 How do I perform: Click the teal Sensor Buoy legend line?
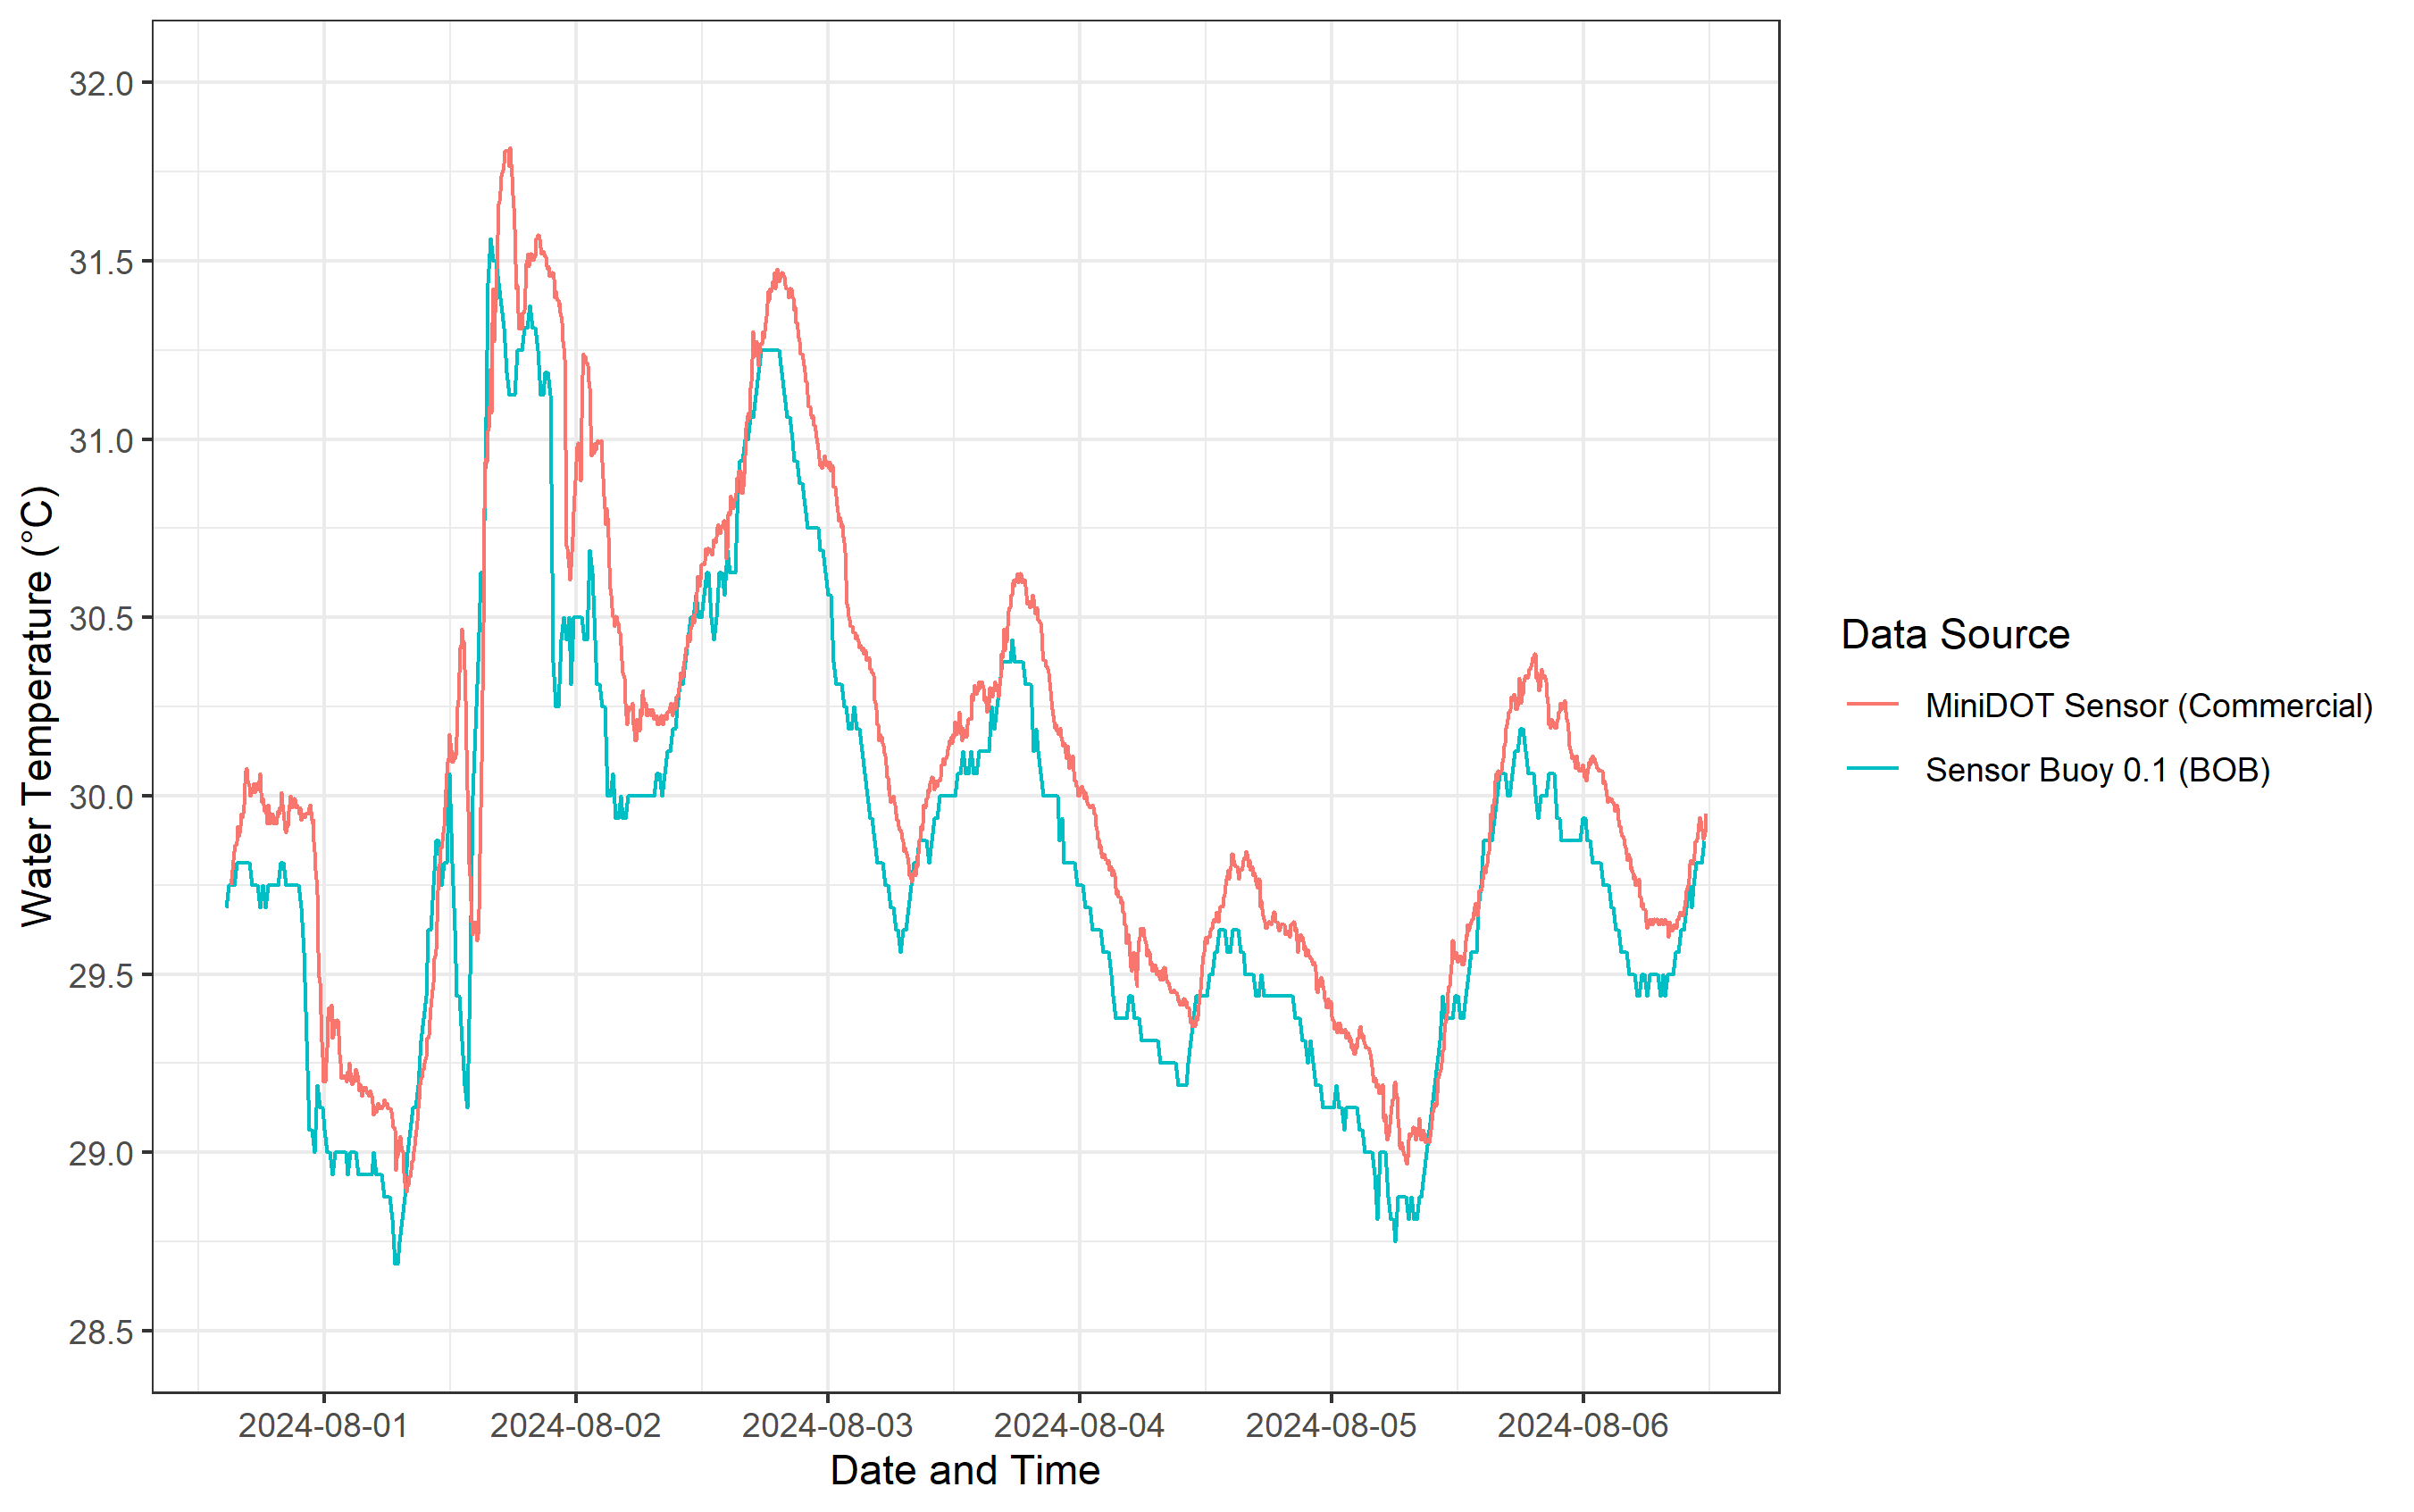[1872, 769]
